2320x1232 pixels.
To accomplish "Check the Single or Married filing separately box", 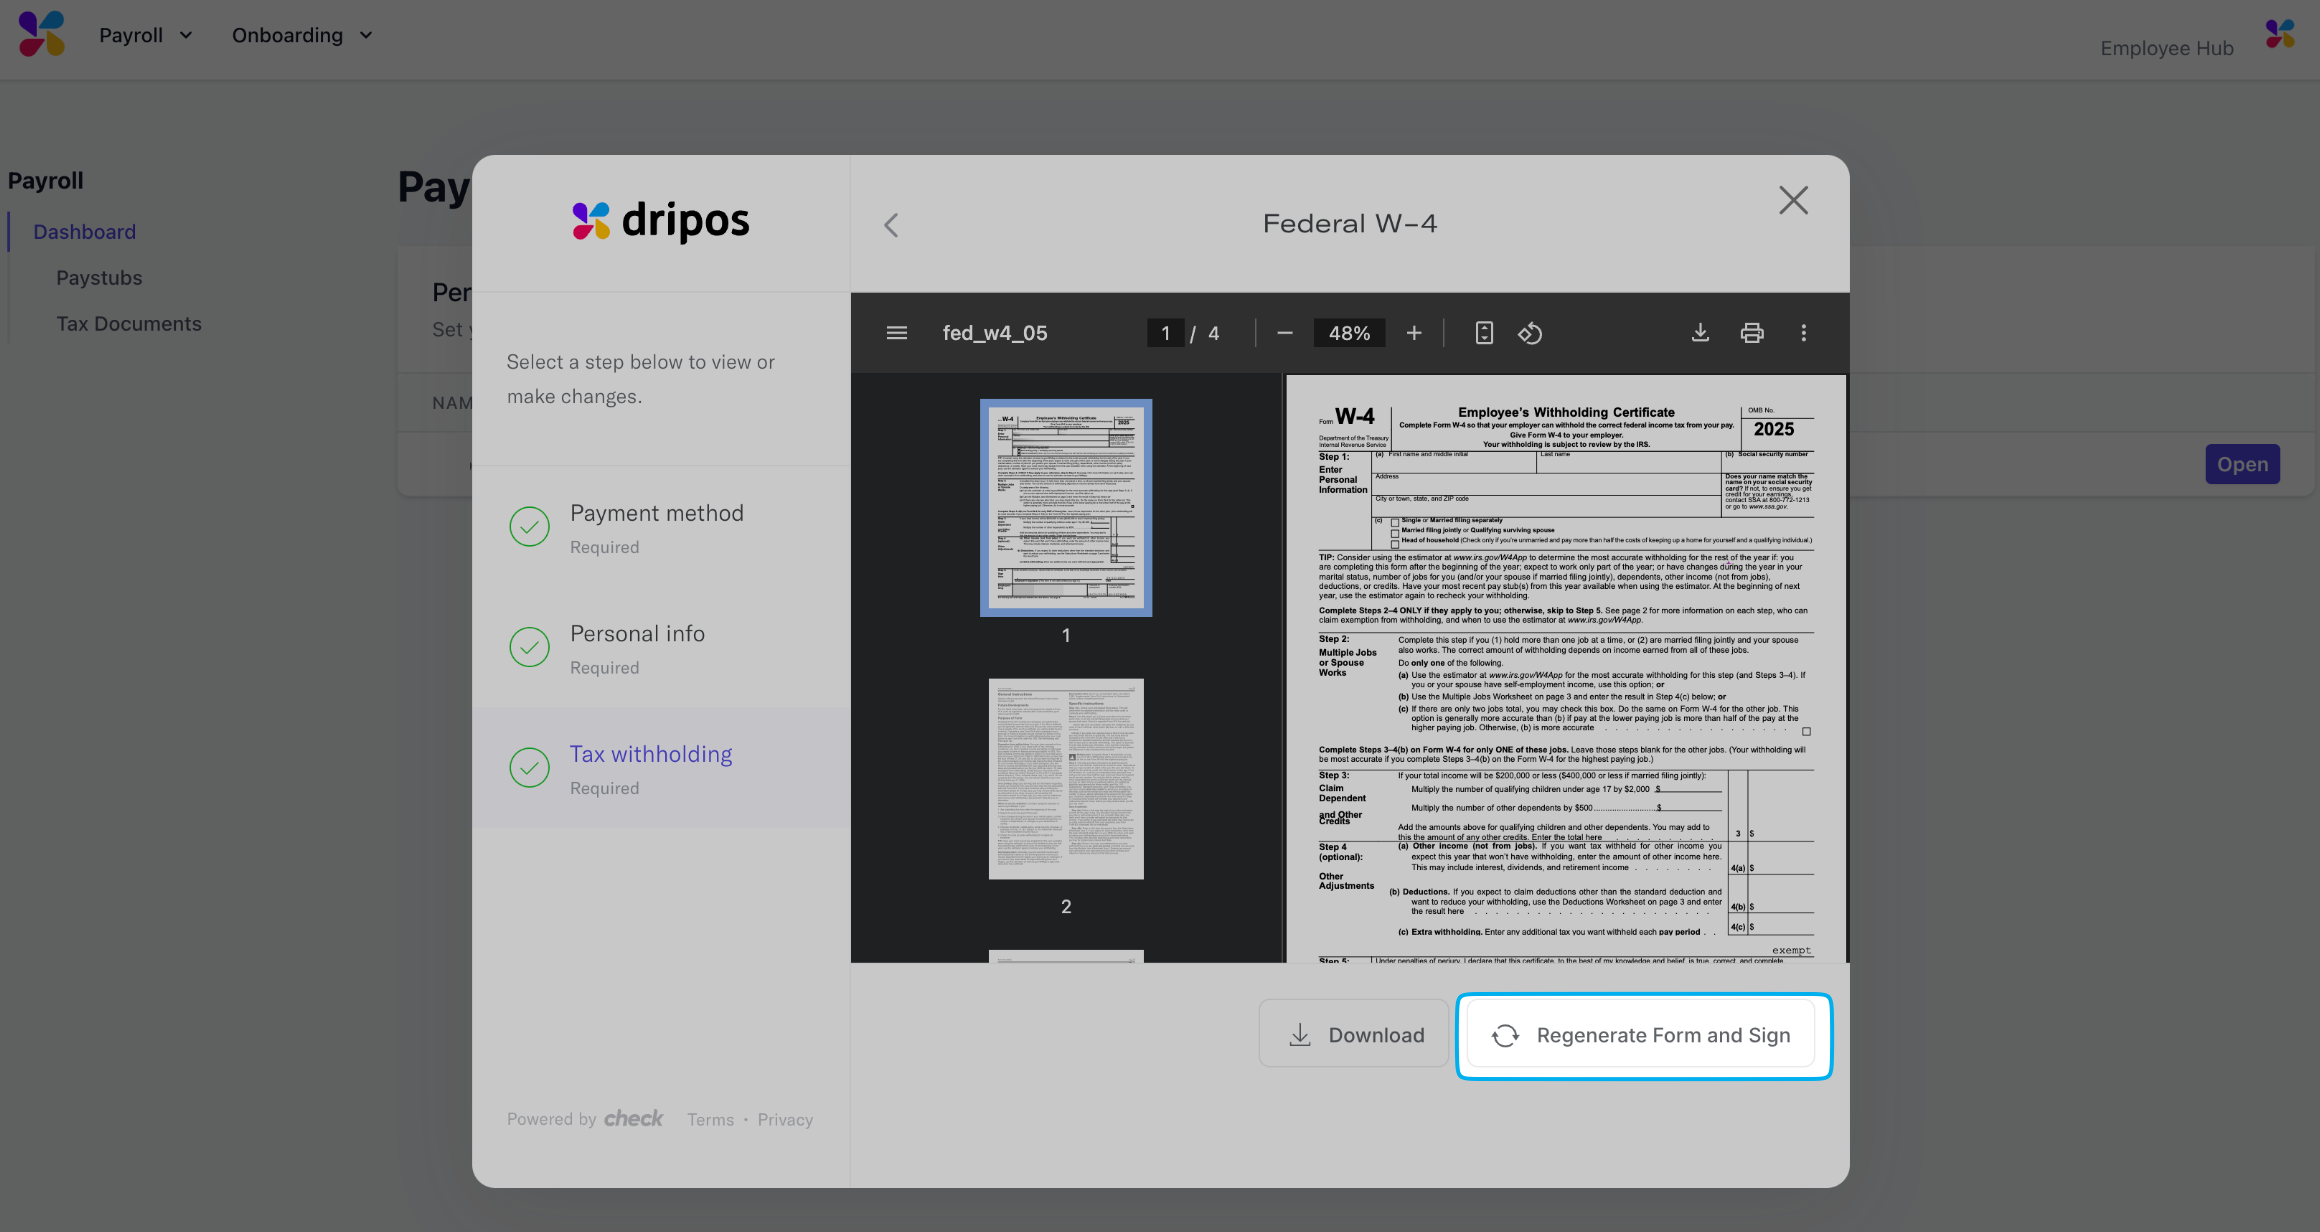I will coord(1395,522).
